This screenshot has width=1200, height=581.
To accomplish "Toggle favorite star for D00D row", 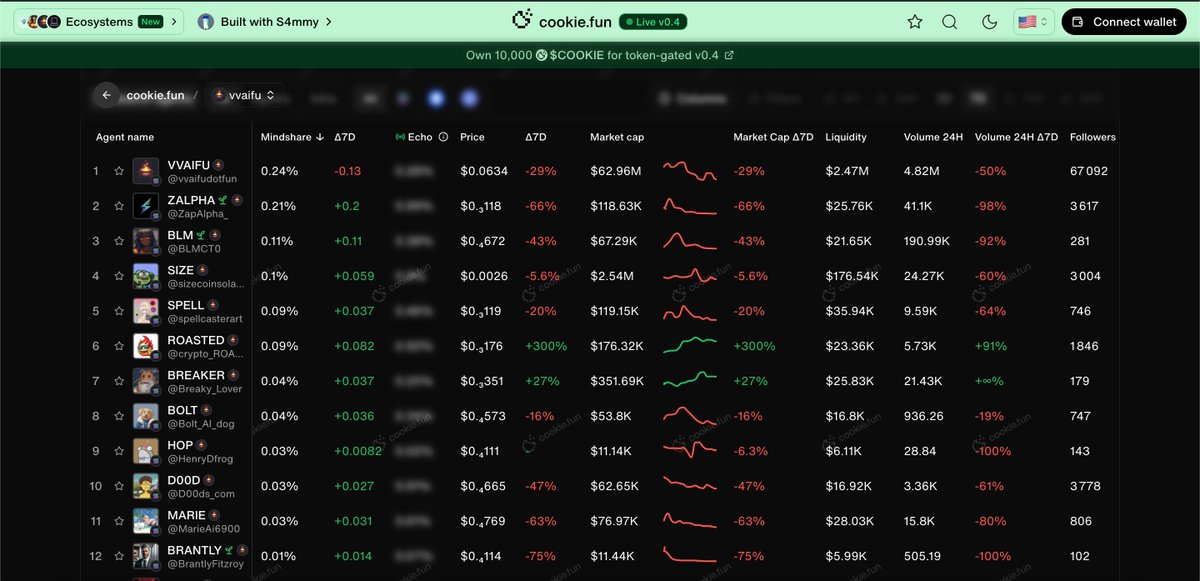I will pos(119,486).
